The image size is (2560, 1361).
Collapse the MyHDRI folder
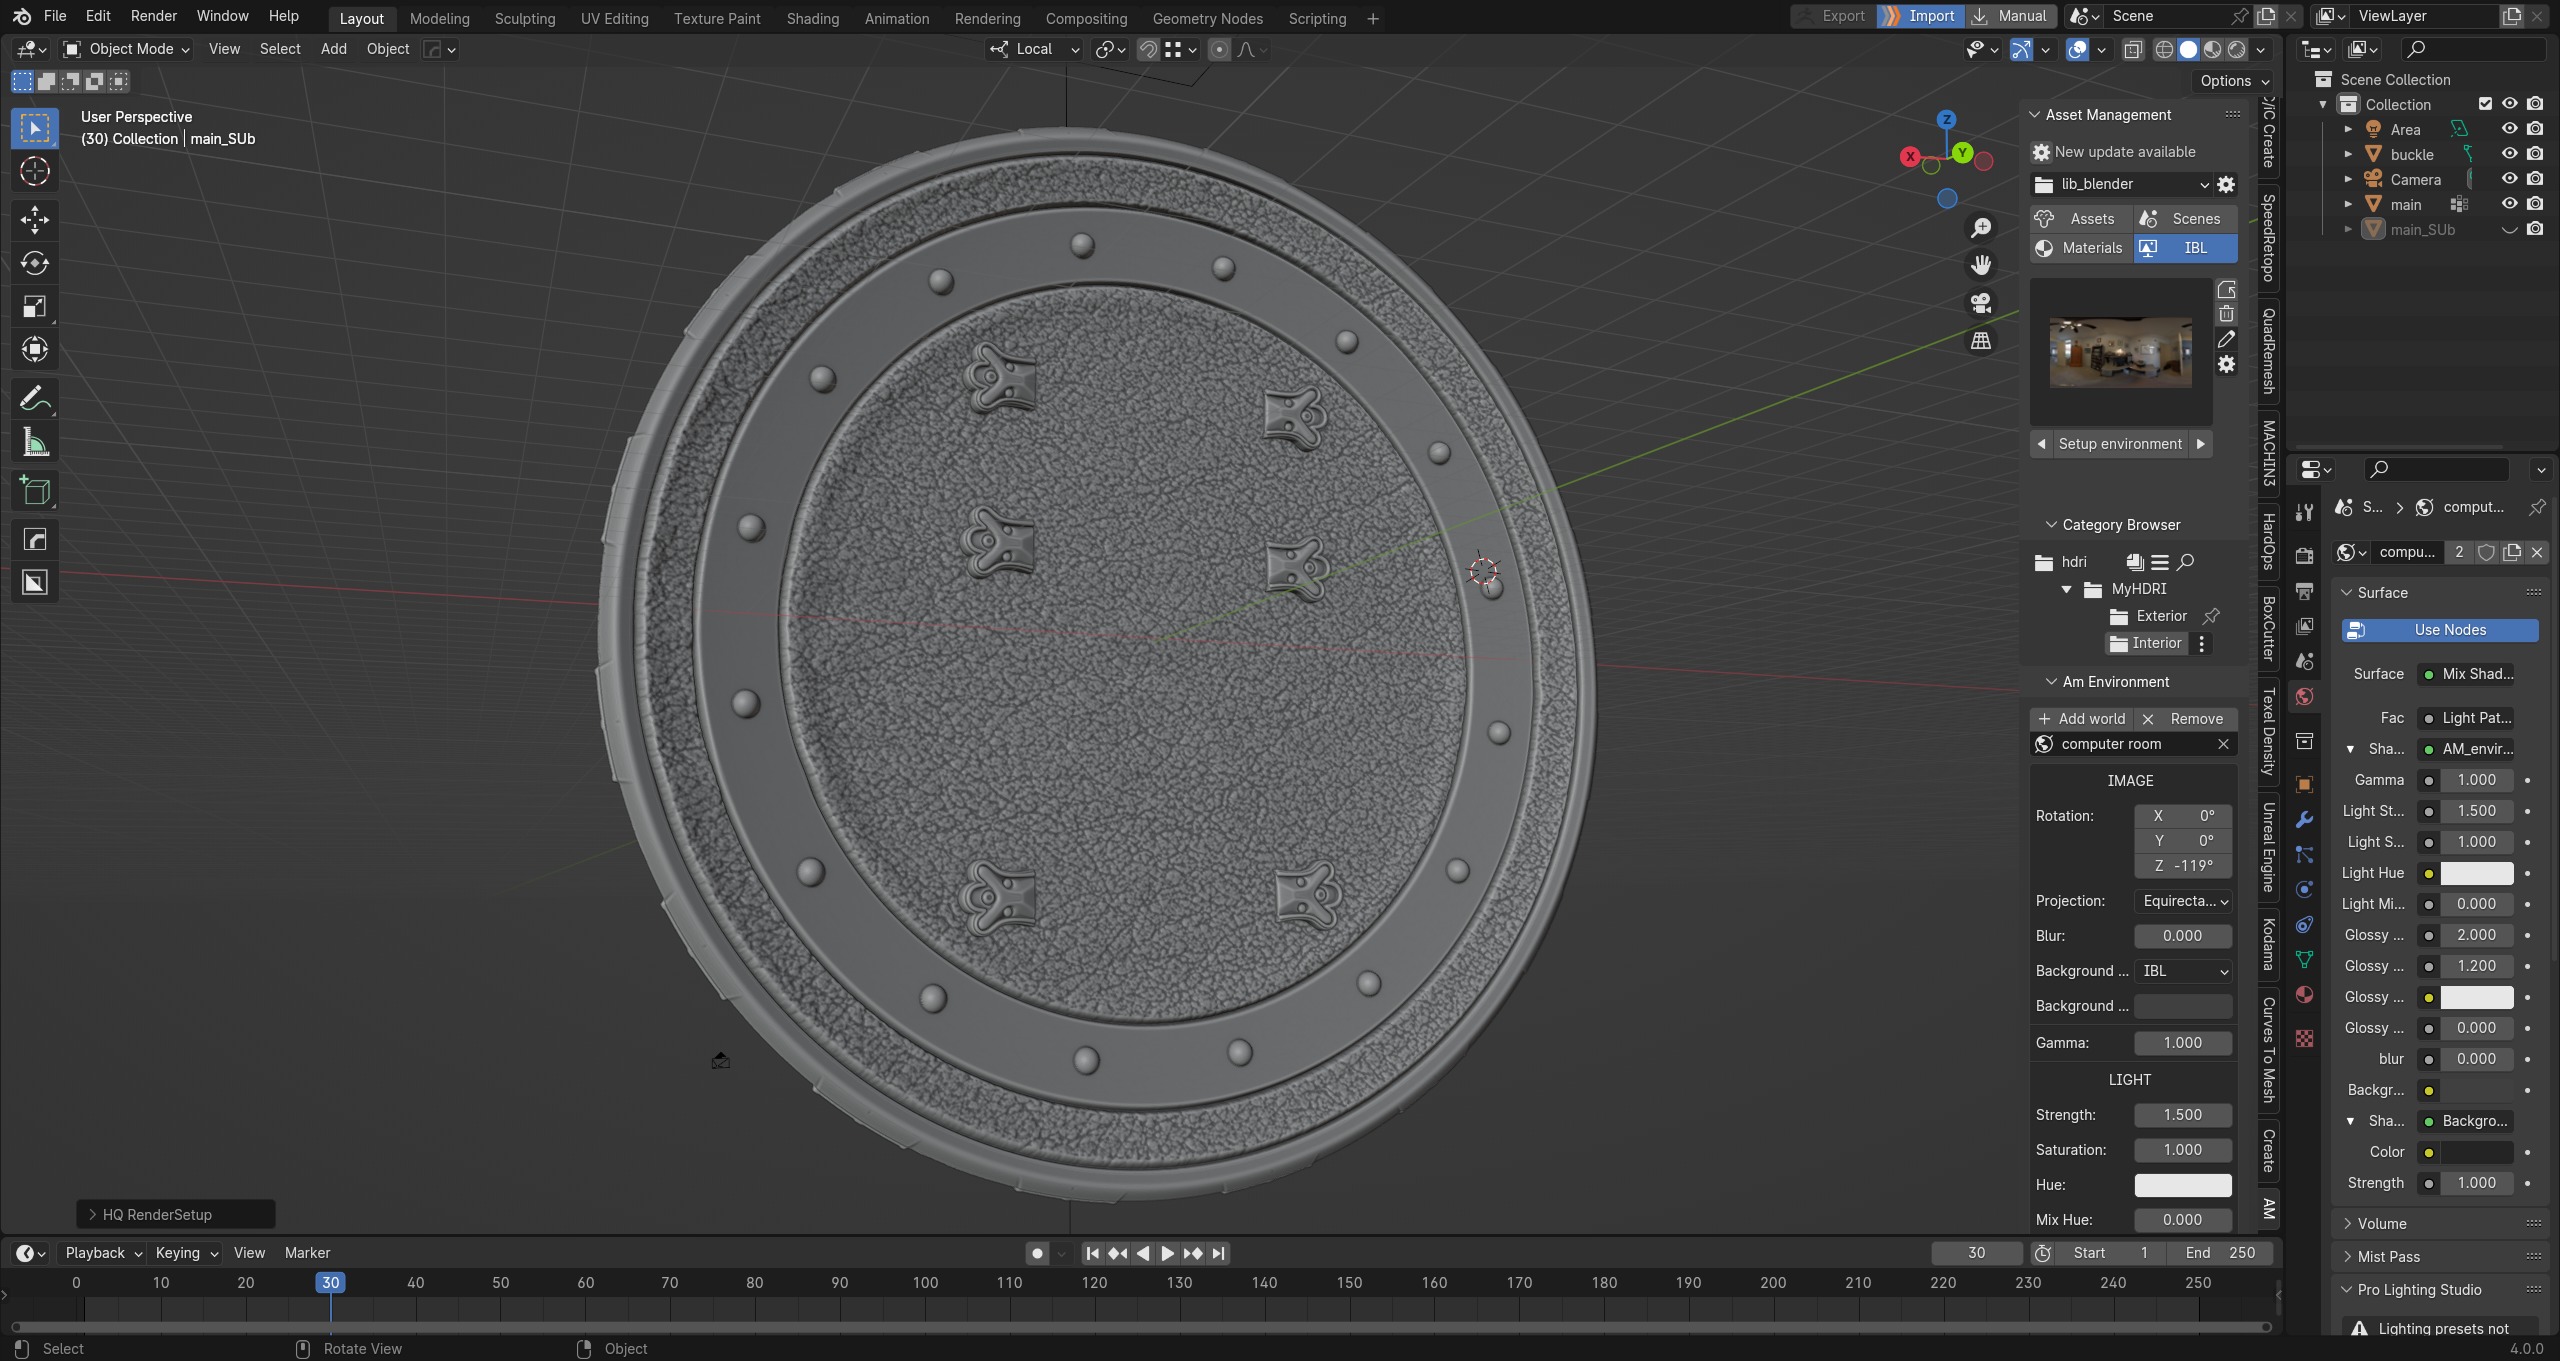coord(2066,590)
